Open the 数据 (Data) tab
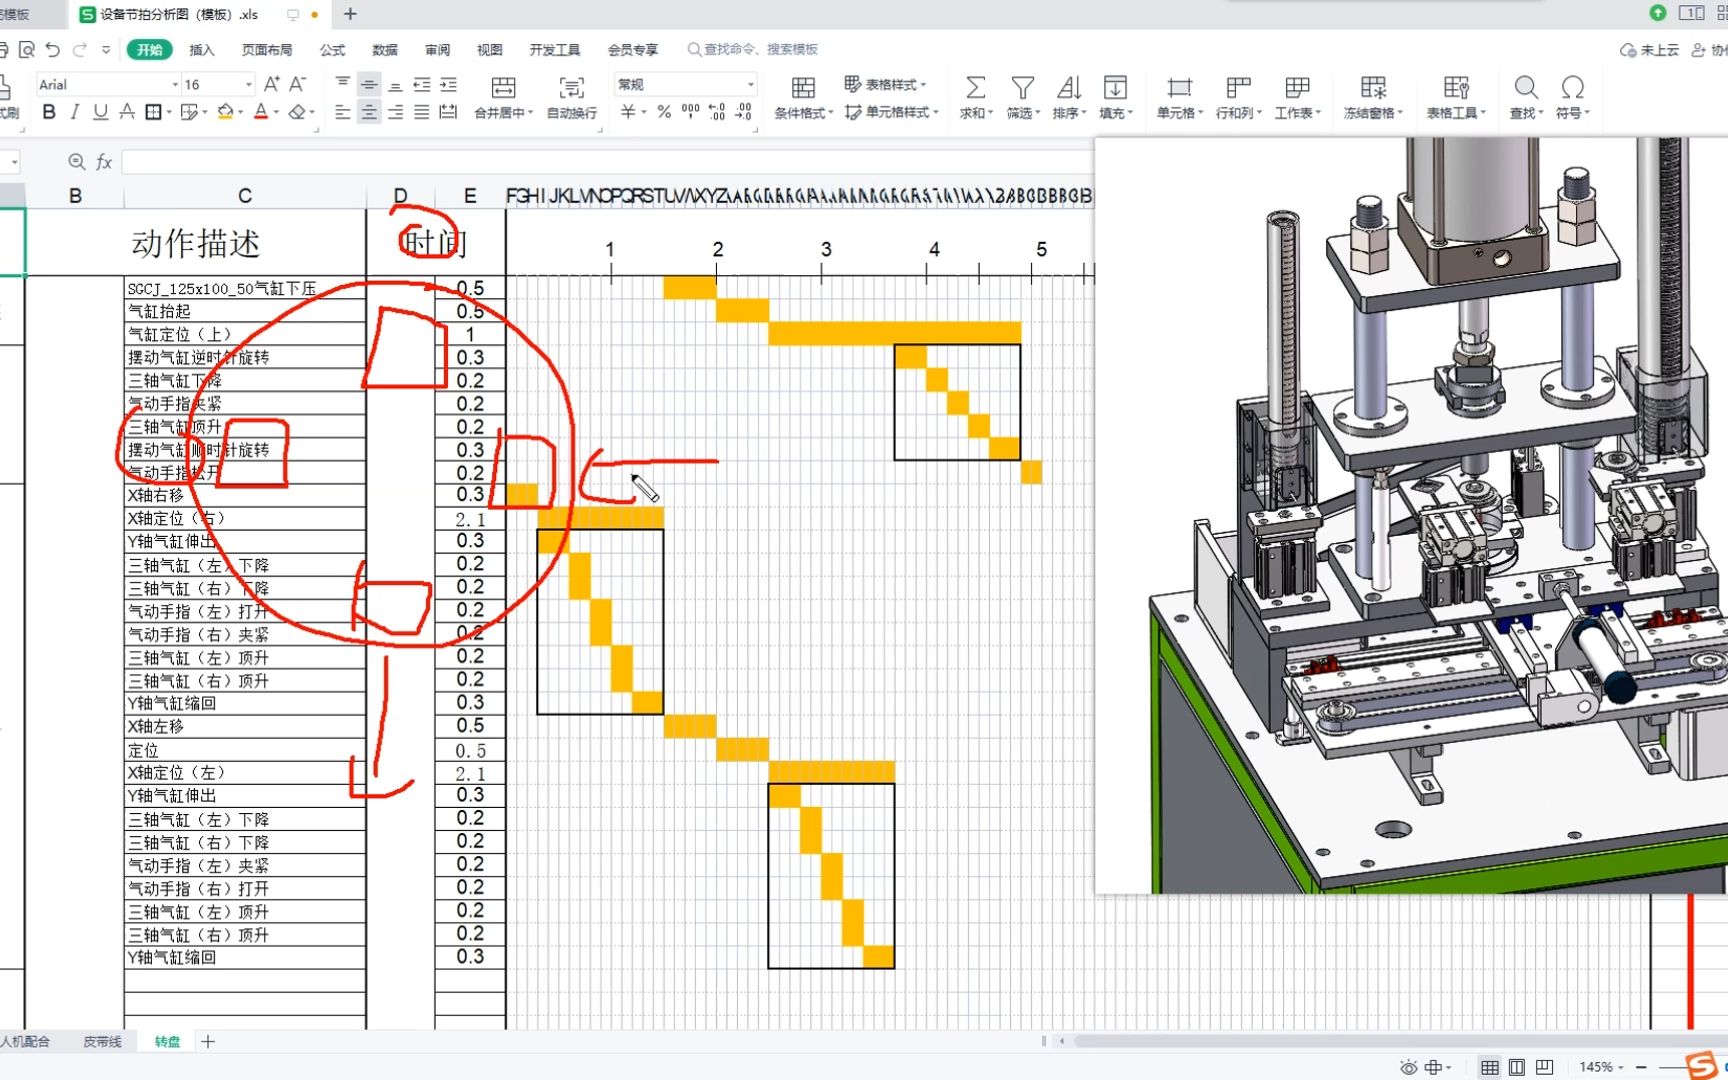The image size is (1728, 1080). click(x=385, y=50)
